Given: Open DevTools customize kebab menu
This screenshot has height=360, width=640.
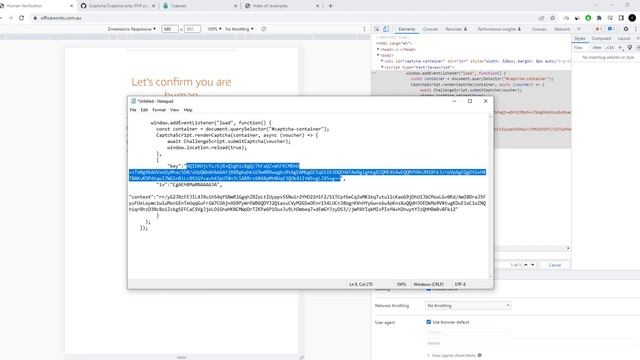Looking at the screenshot, I should (x=636, y=29).
